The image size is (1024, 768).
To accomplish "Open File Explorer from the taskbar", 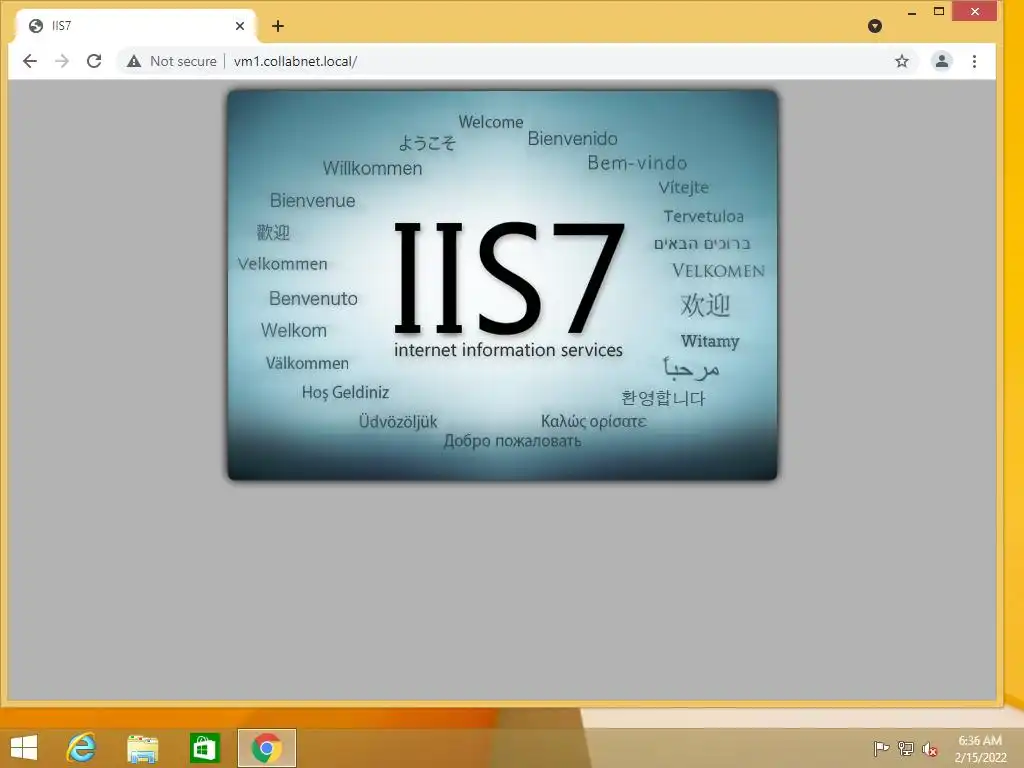I will (142, 748).
